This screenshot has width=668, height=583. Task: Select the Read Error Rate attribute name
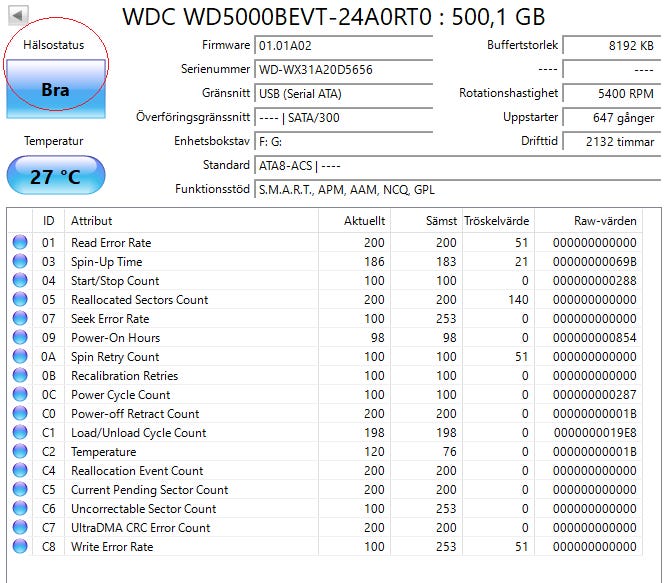111,242
